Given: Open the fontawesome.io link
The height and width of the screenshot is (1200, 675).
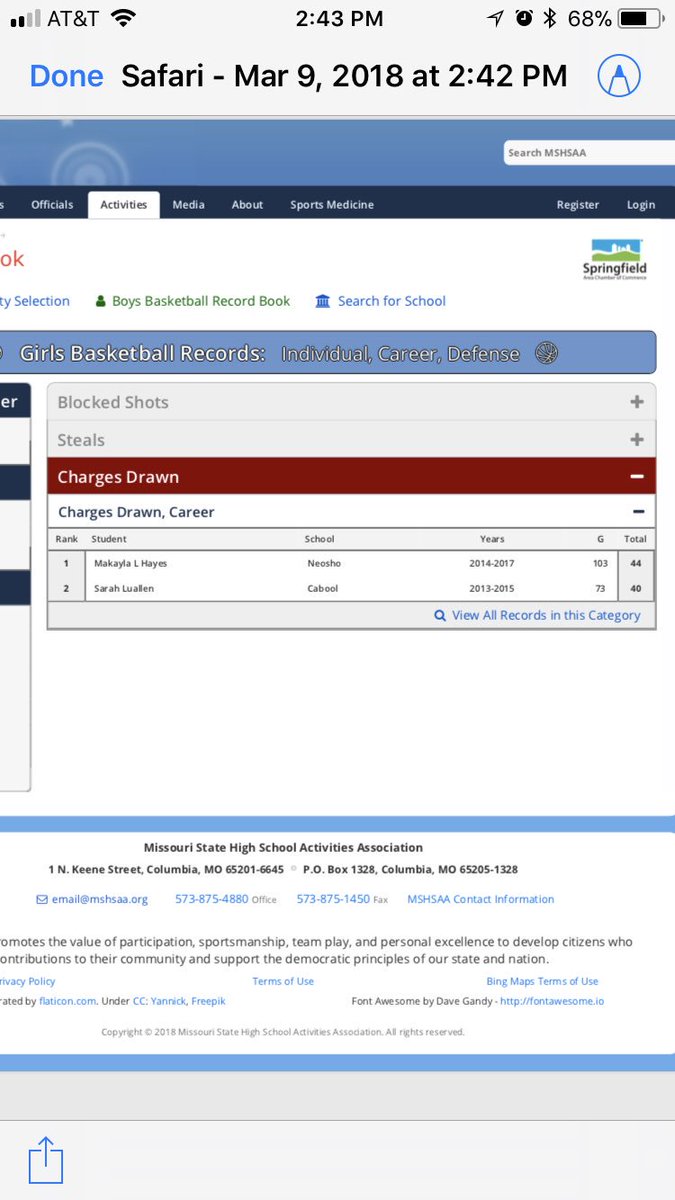Looking at the screenshot, I should pos(552,1000).
